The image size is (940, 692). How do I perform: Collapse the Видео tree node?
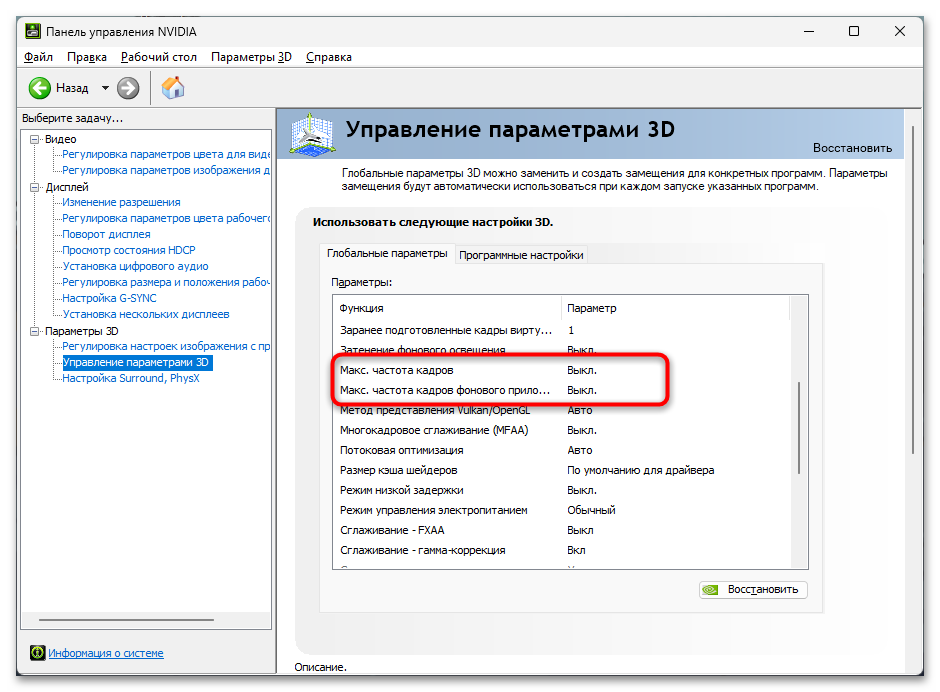point(35,139)
